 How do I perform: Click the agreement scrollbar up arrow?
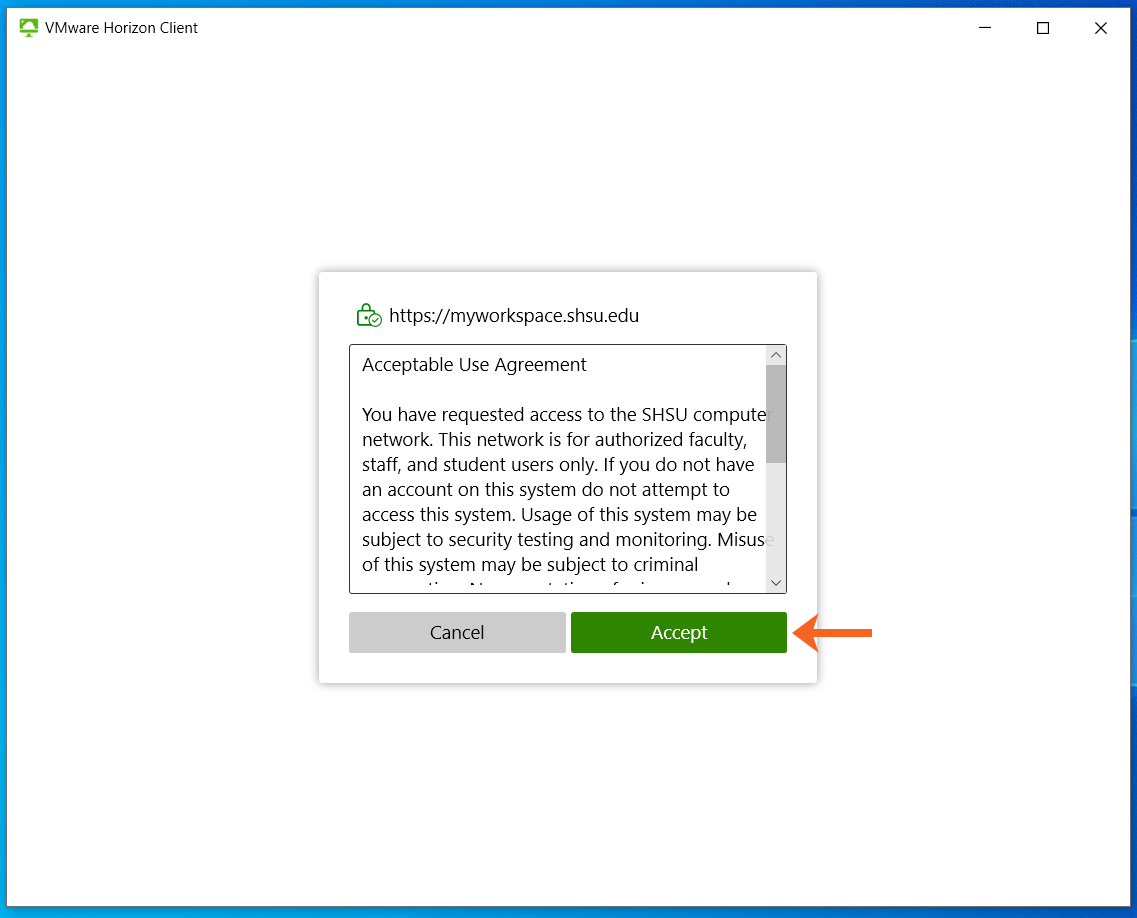[776, 356]
